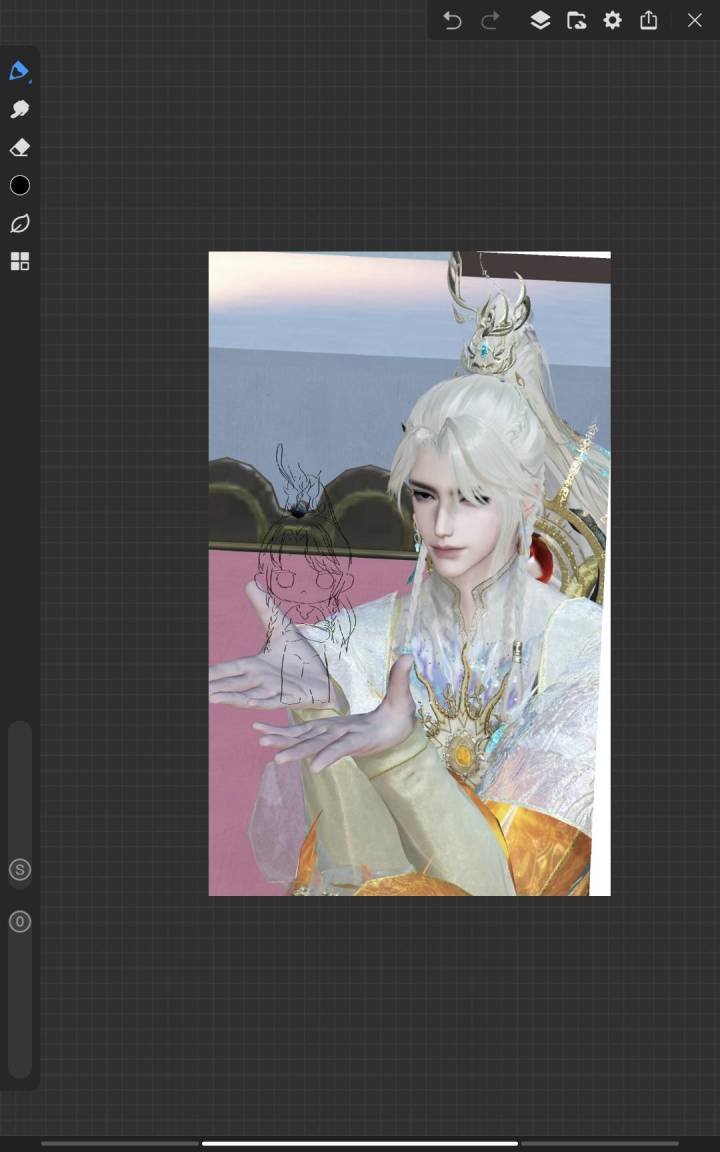Click the opacity 0 slider handle
The width and height of the screenshot is (720, 1152).
(x=20, y=921)
